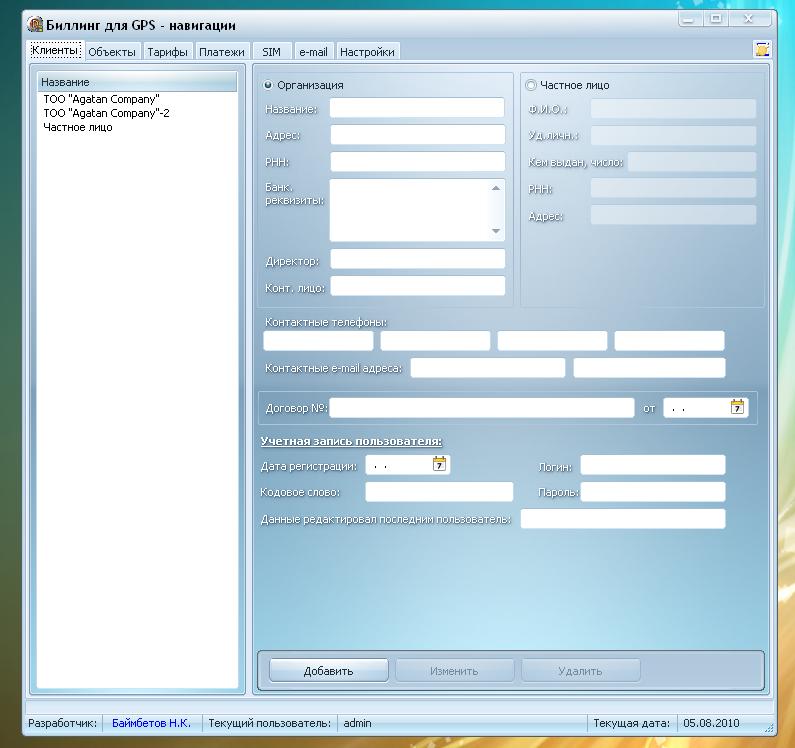Switch to the Клиенты tab
This screenshot has height=748, width=795.
pos(55,50)
